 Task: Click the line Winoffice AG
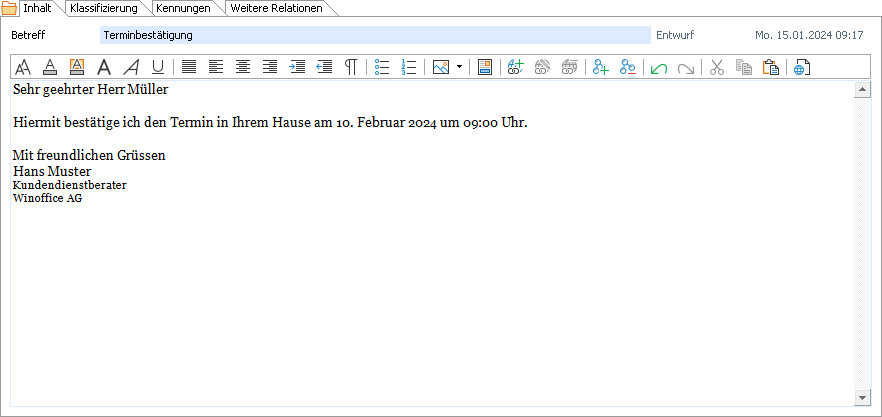coord(47,198)
